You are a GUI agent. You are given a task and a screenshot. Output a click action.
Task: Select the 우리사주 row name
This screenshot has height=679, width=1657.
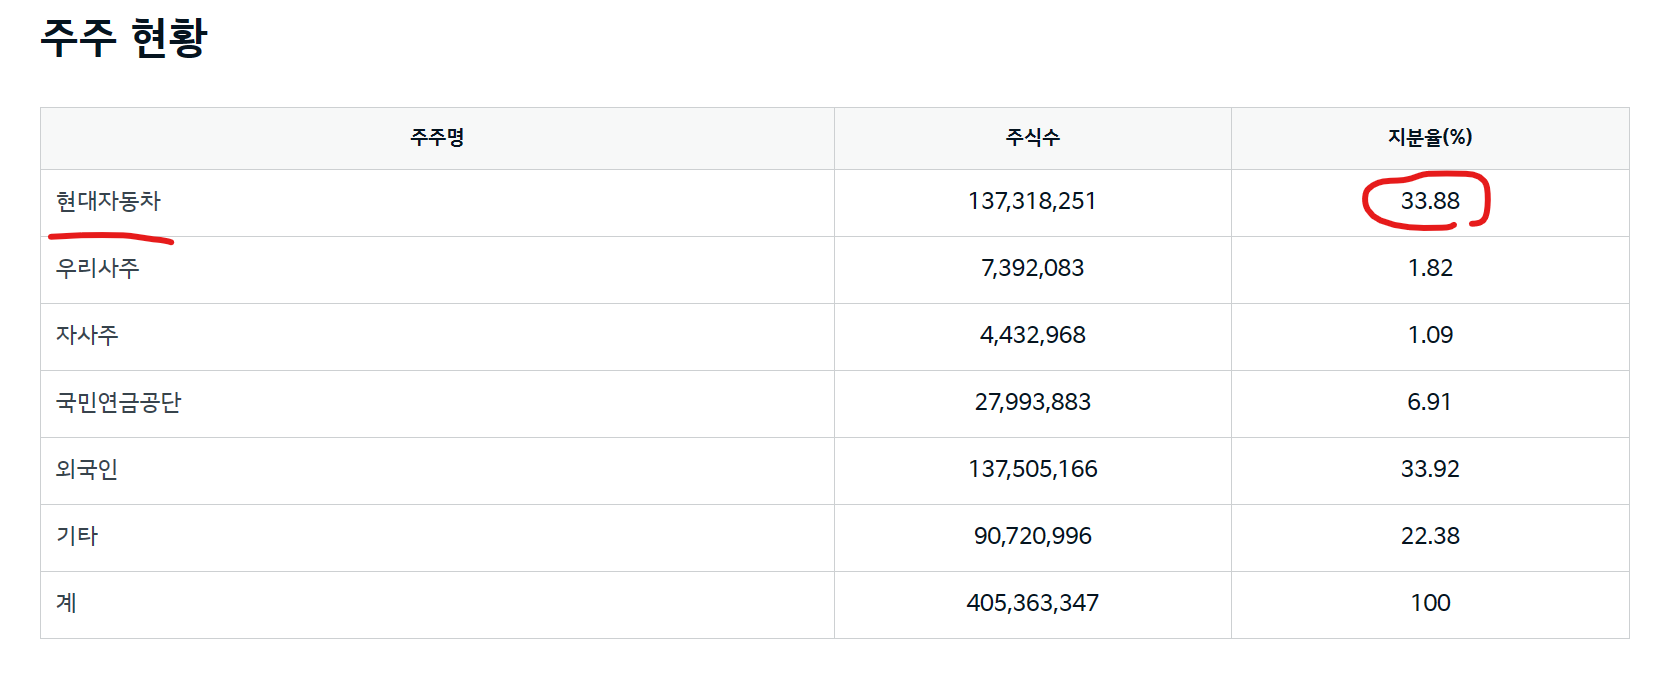tap(97, 269)
